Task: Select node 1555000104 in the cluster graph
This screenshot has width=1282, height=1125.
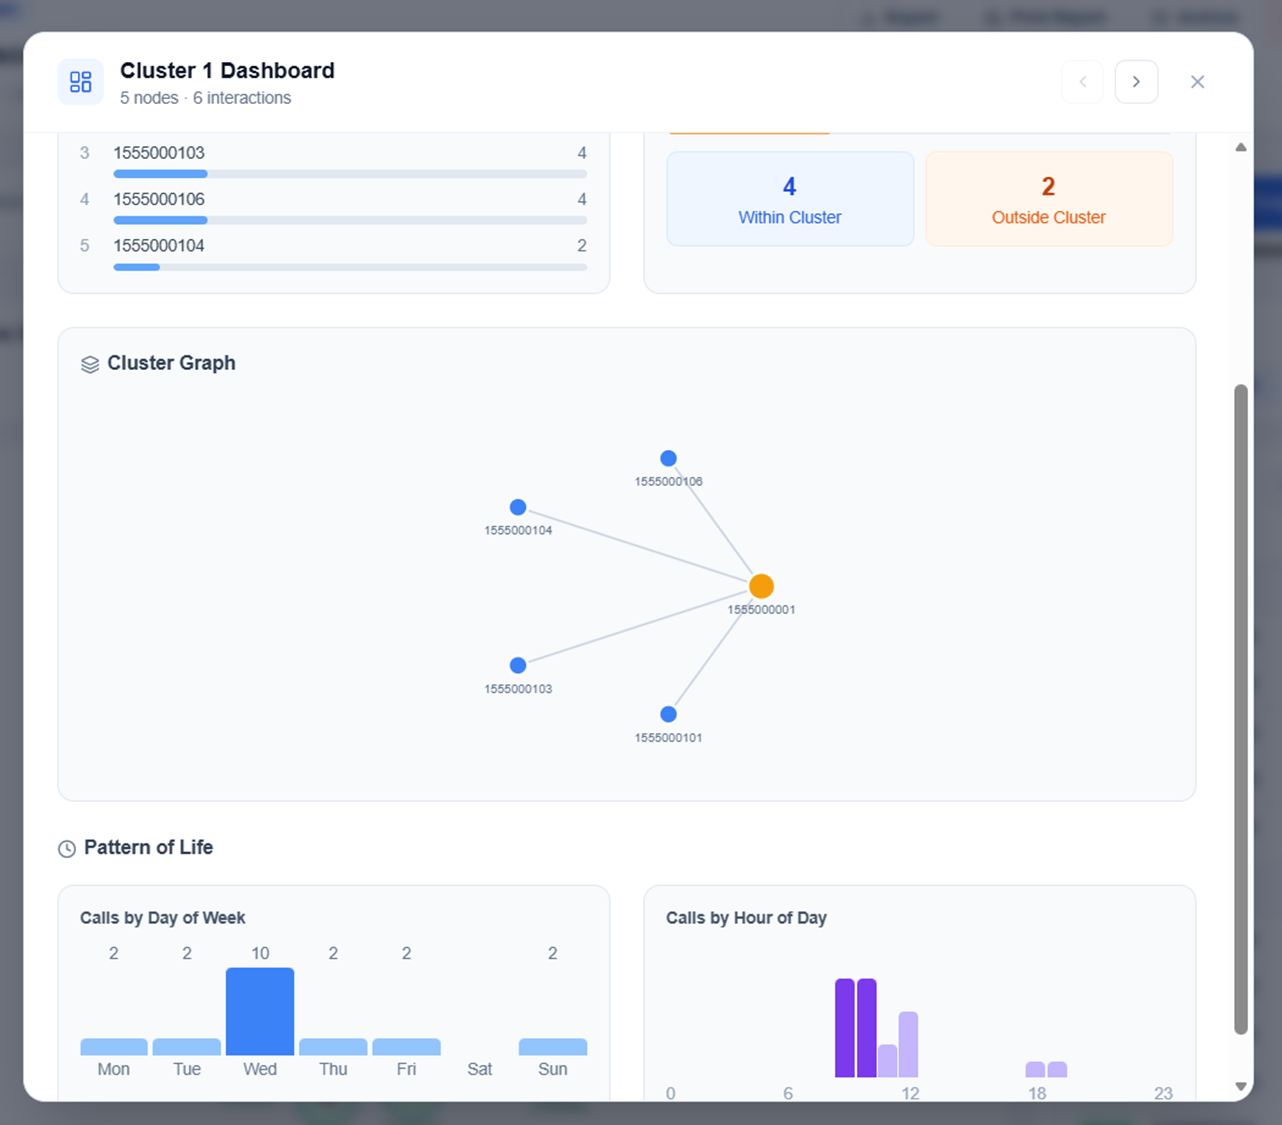Action: [x=517, y=507]
